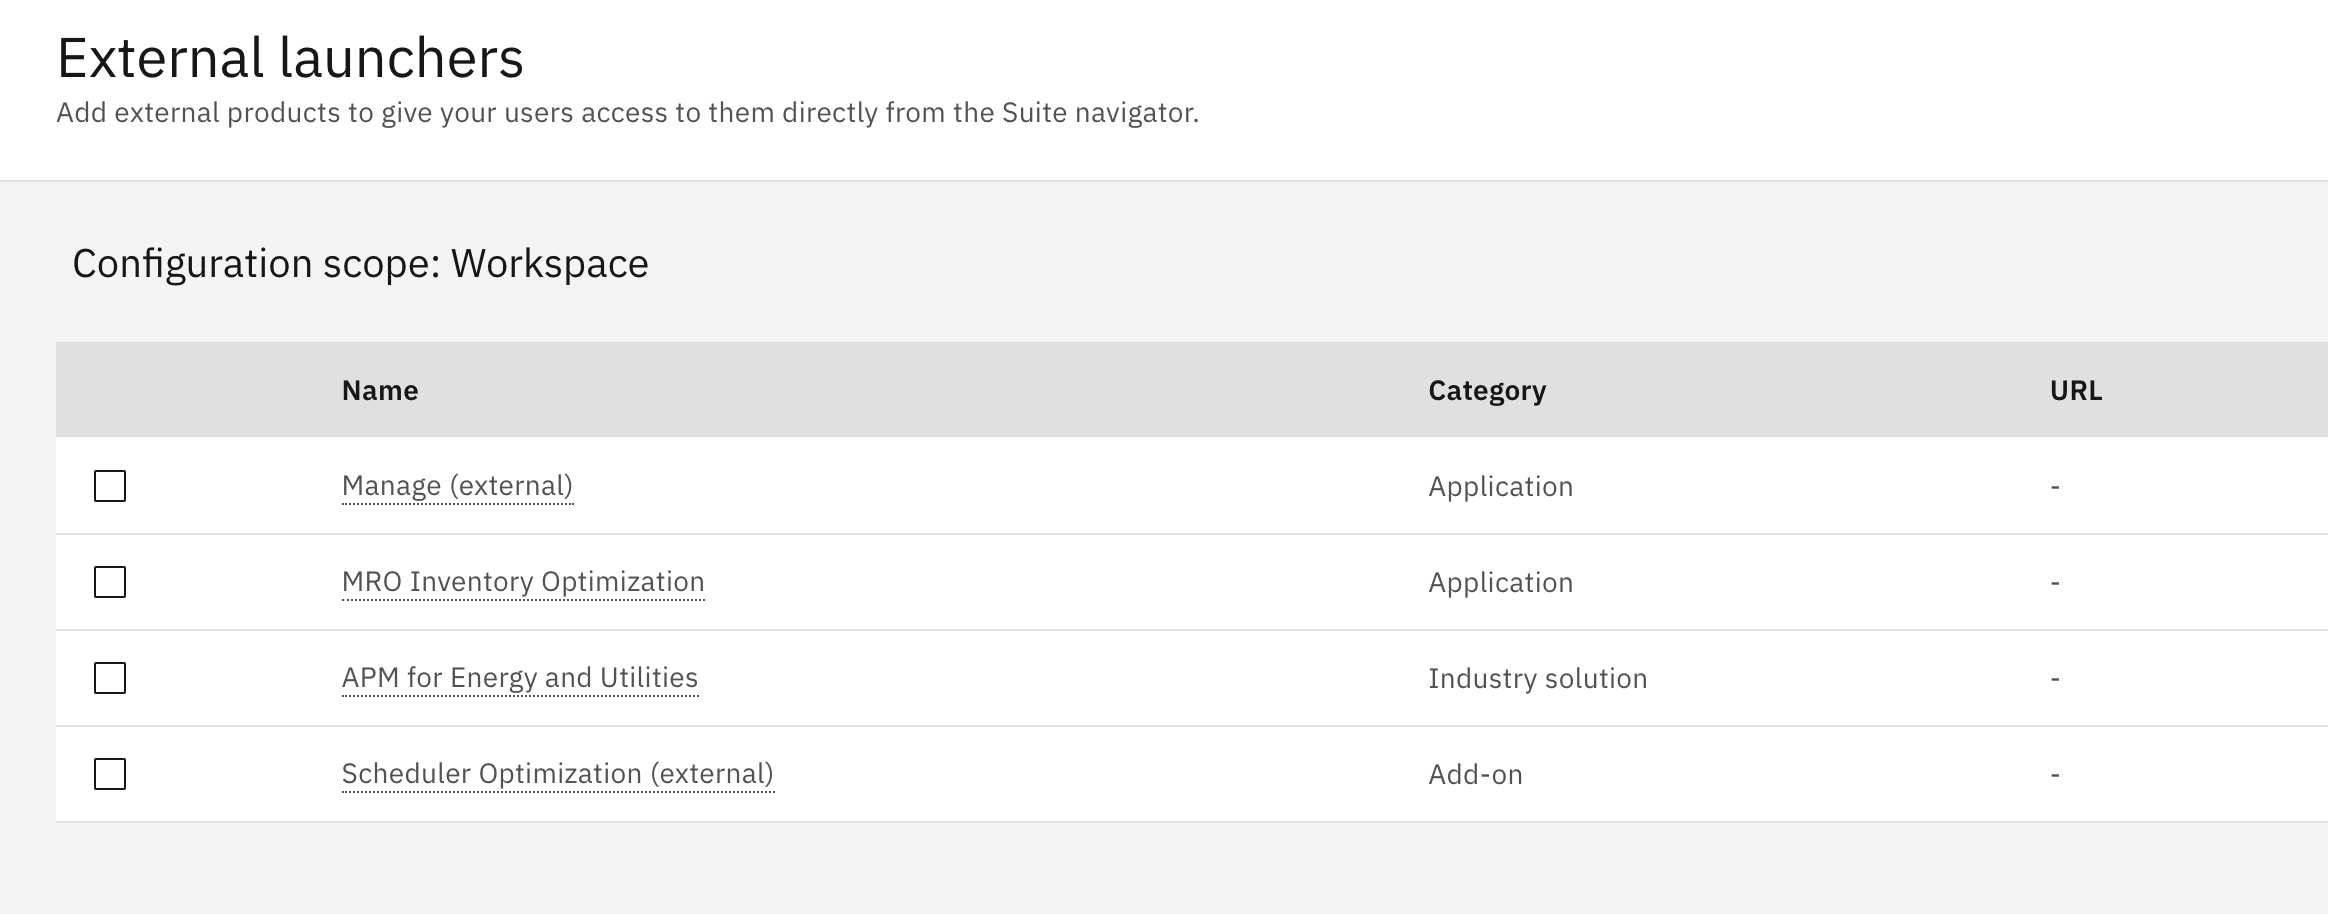Viewport: 2328px width, 914px height.
Task: Click the Name column header
Action: coord(379,390)
